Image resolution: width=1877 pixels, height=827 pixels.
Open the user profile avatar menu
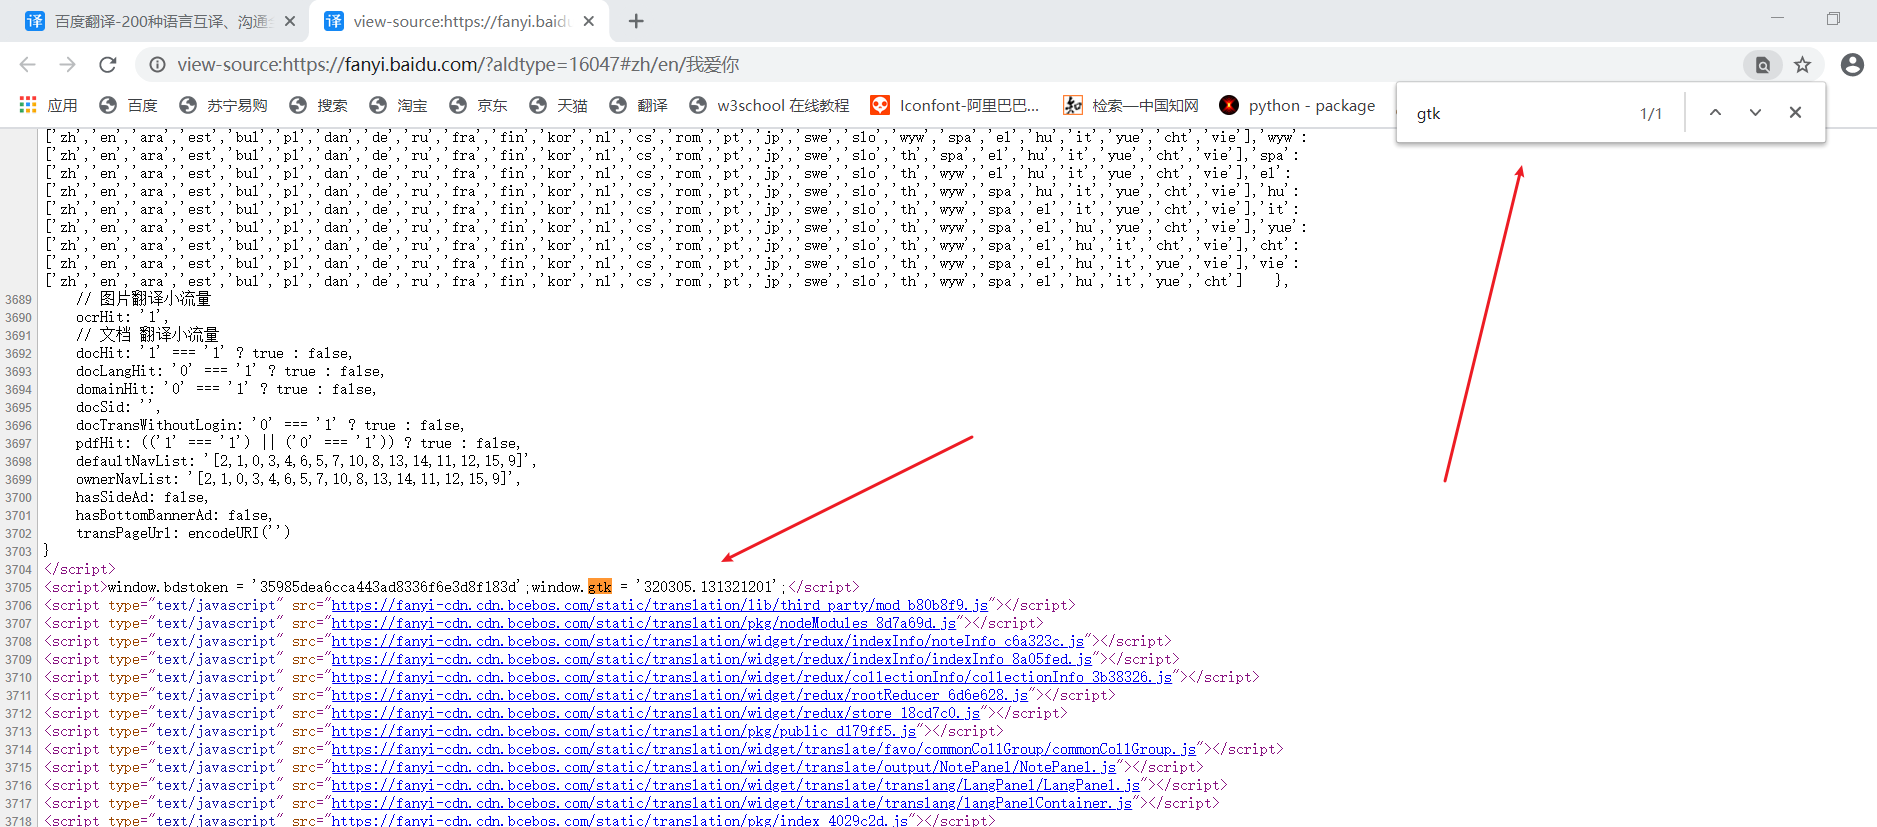1852,65
